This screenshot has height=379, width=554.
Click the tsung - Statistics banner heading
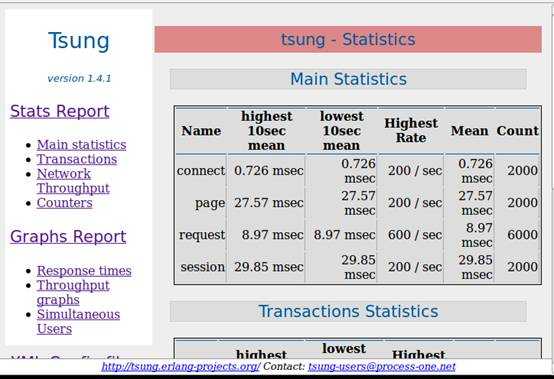pyautogui.click(x=348, y=39)
